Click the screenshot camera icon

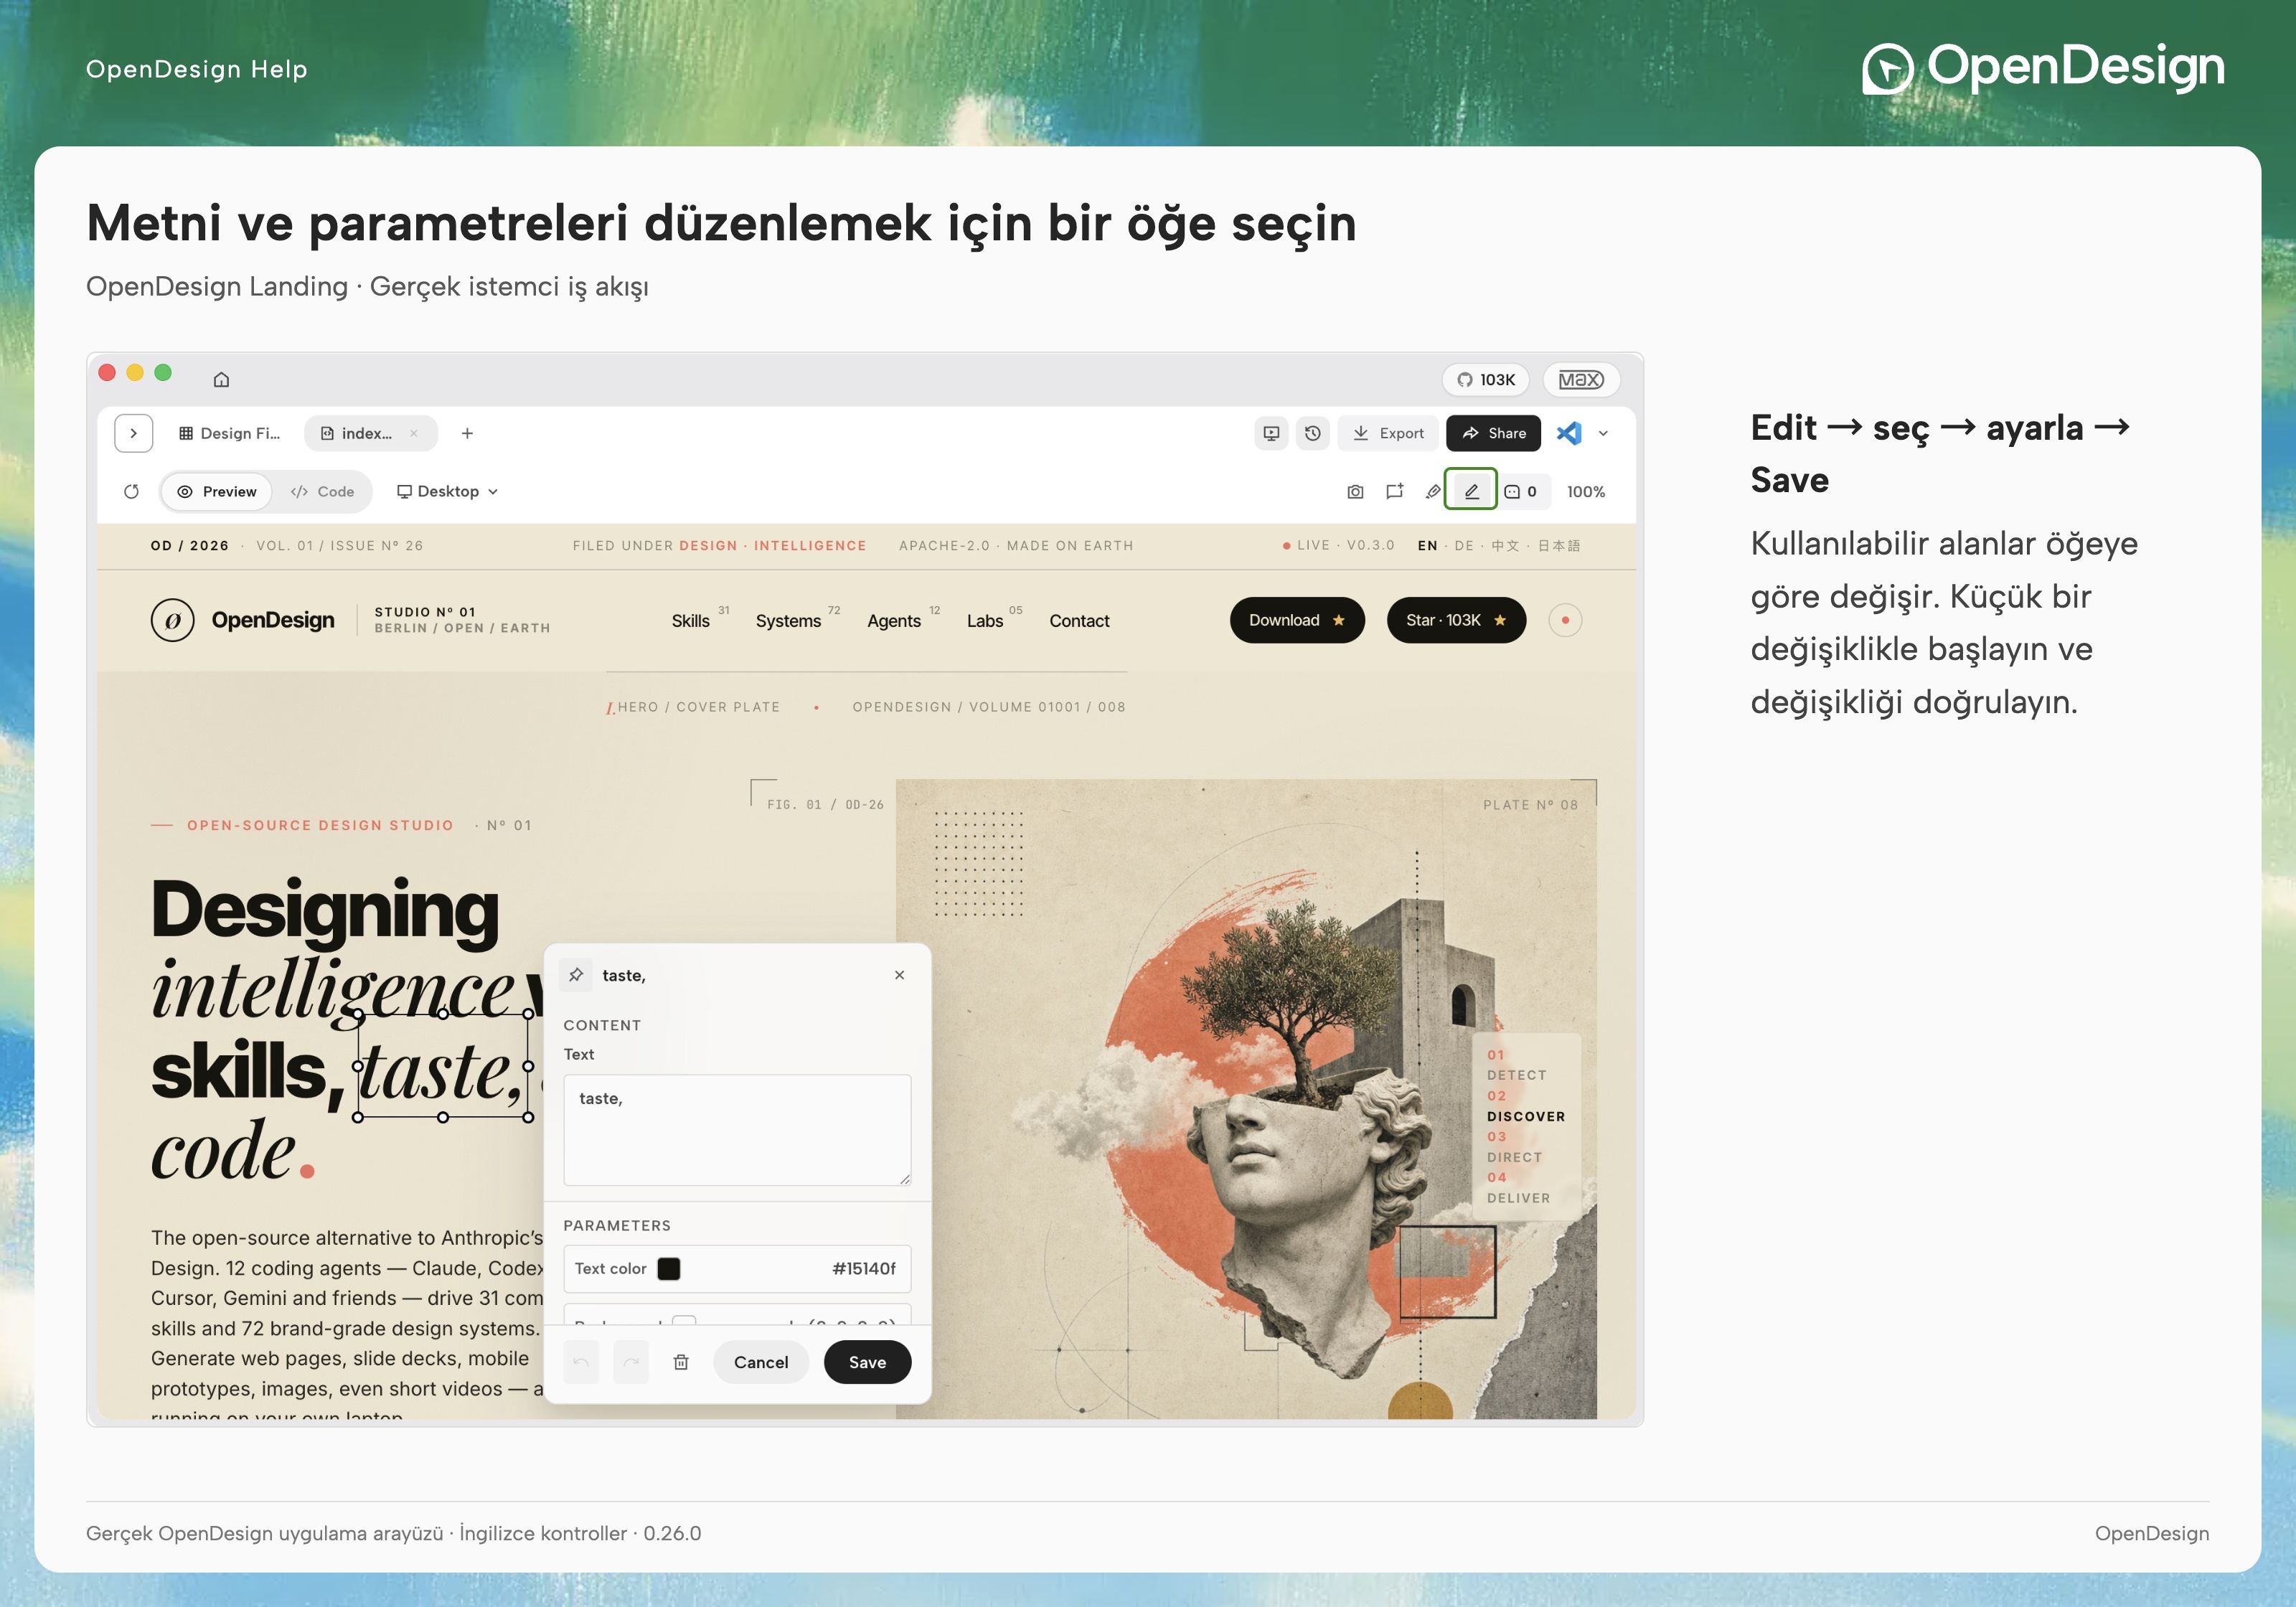tap(1355, 491)
